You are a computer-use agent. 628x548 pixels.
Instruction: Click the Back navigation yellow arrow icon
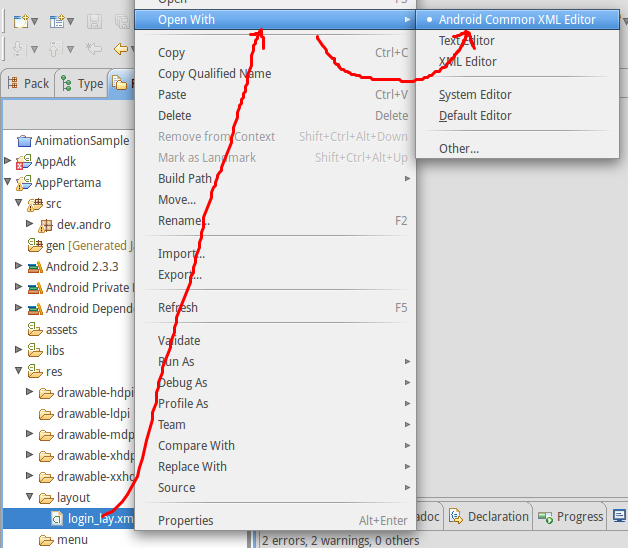(121, 49)
